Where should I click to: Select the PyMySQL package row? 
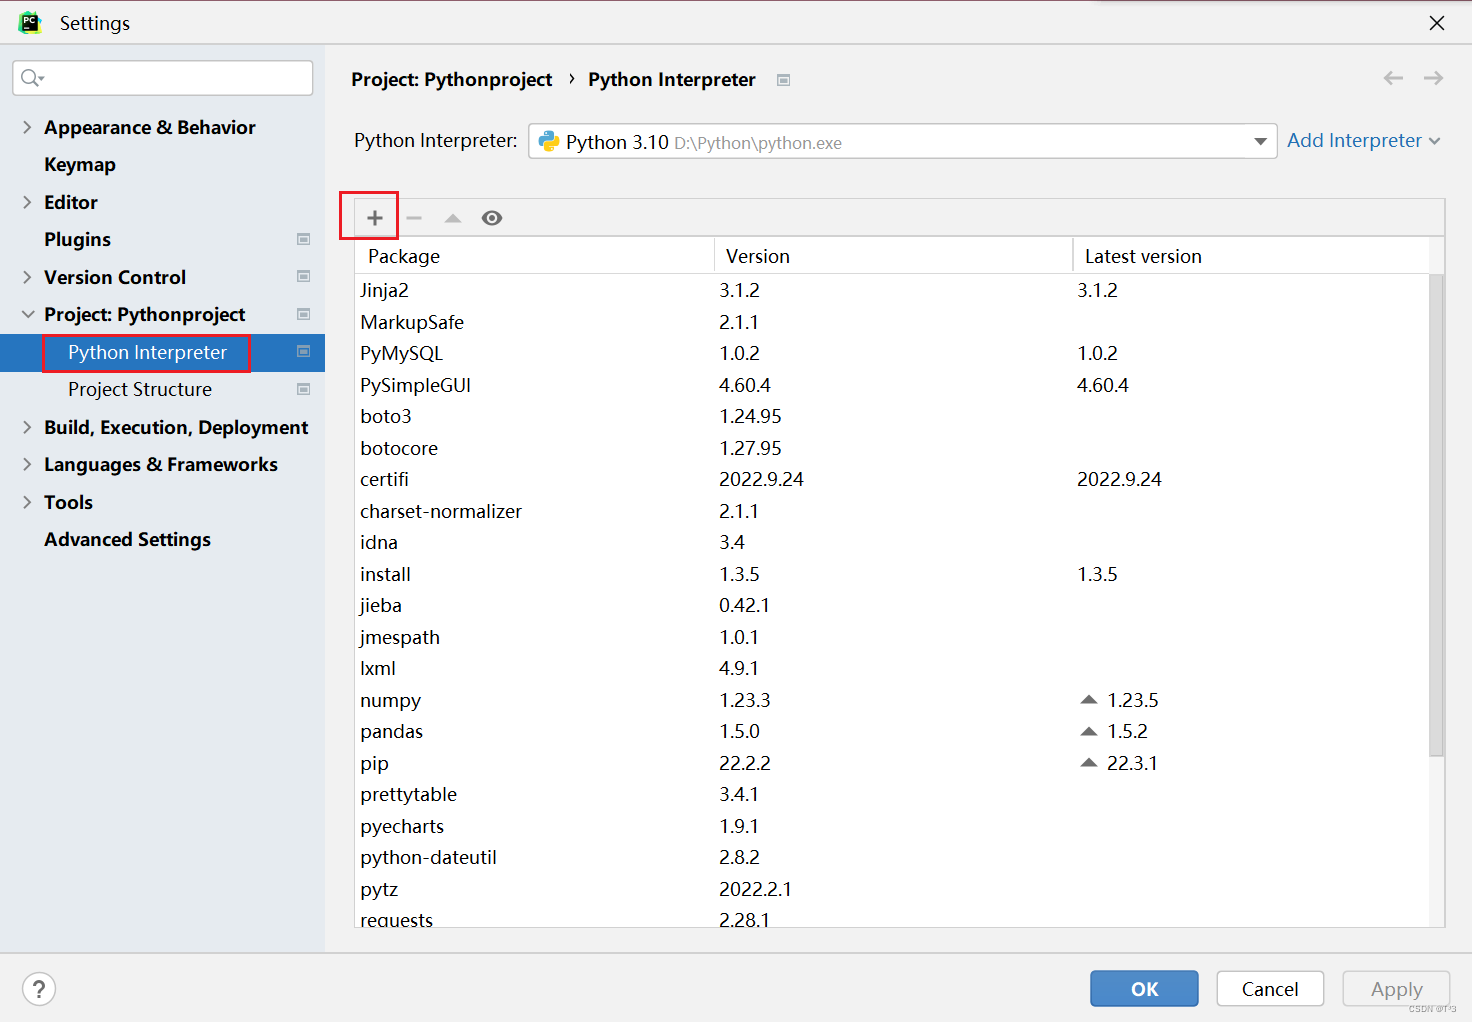[892, 353]
